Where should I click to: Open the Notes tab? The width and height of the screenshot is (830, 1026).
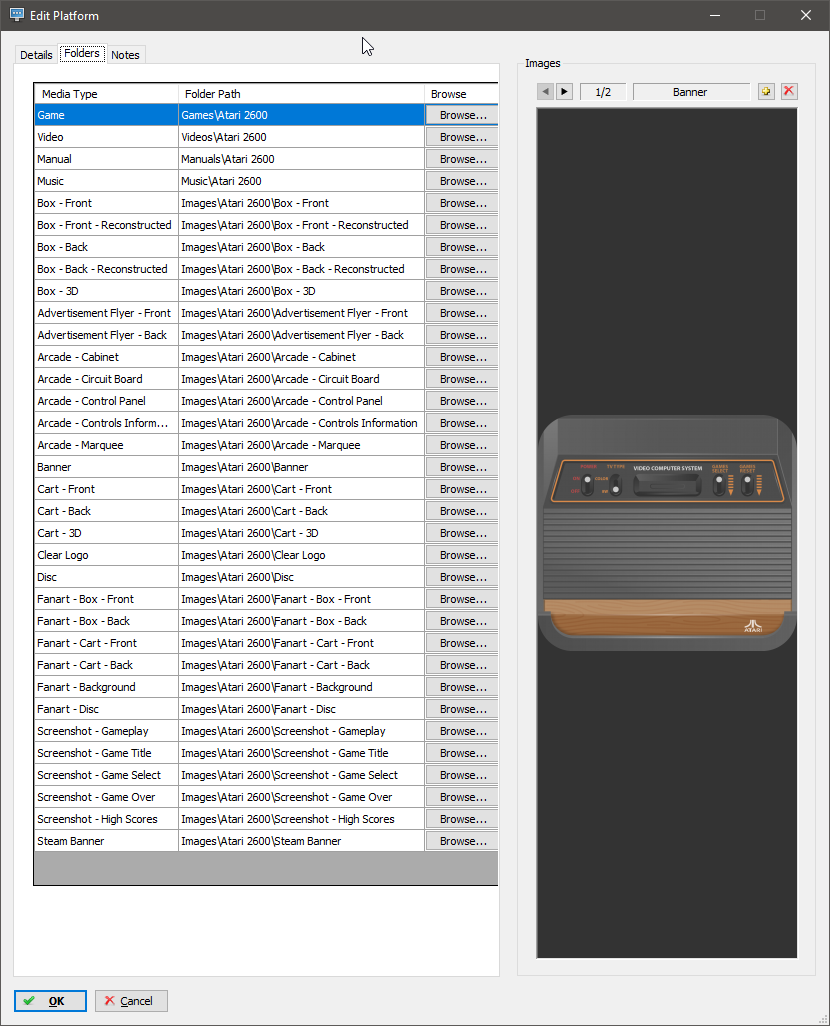coord(125,55)
